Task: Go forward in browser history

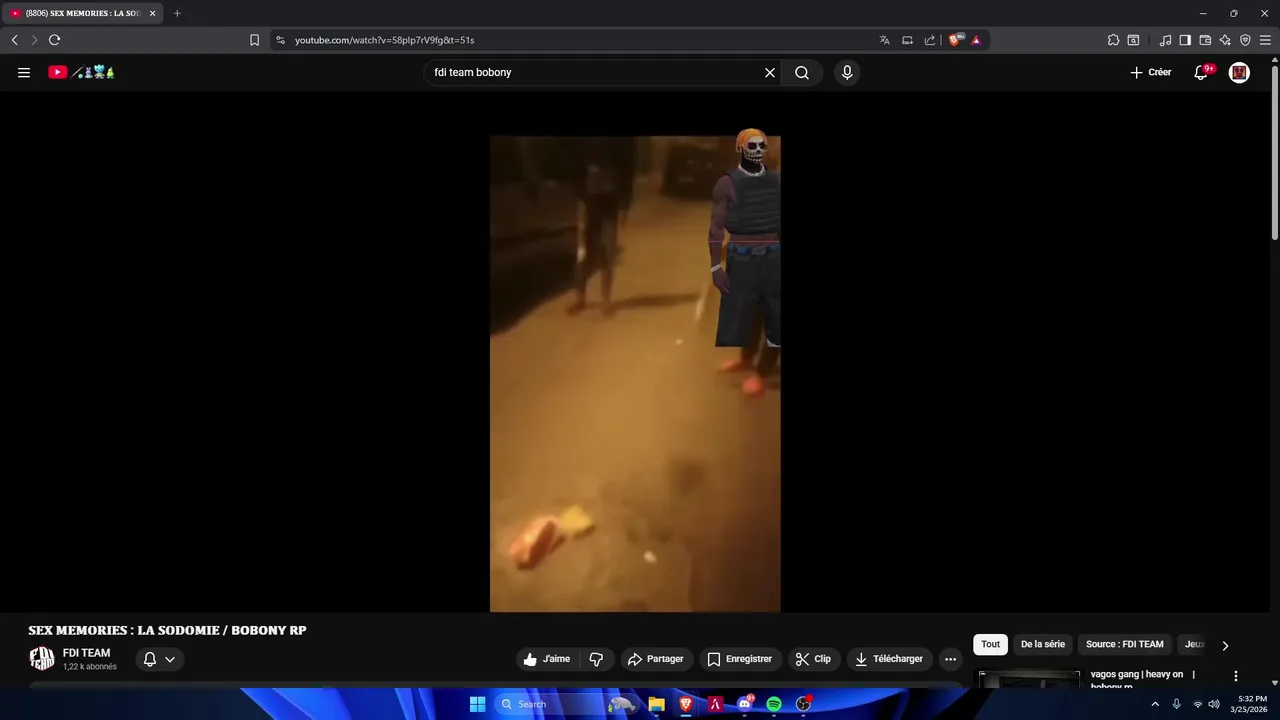Action: [x=34, y=40]
